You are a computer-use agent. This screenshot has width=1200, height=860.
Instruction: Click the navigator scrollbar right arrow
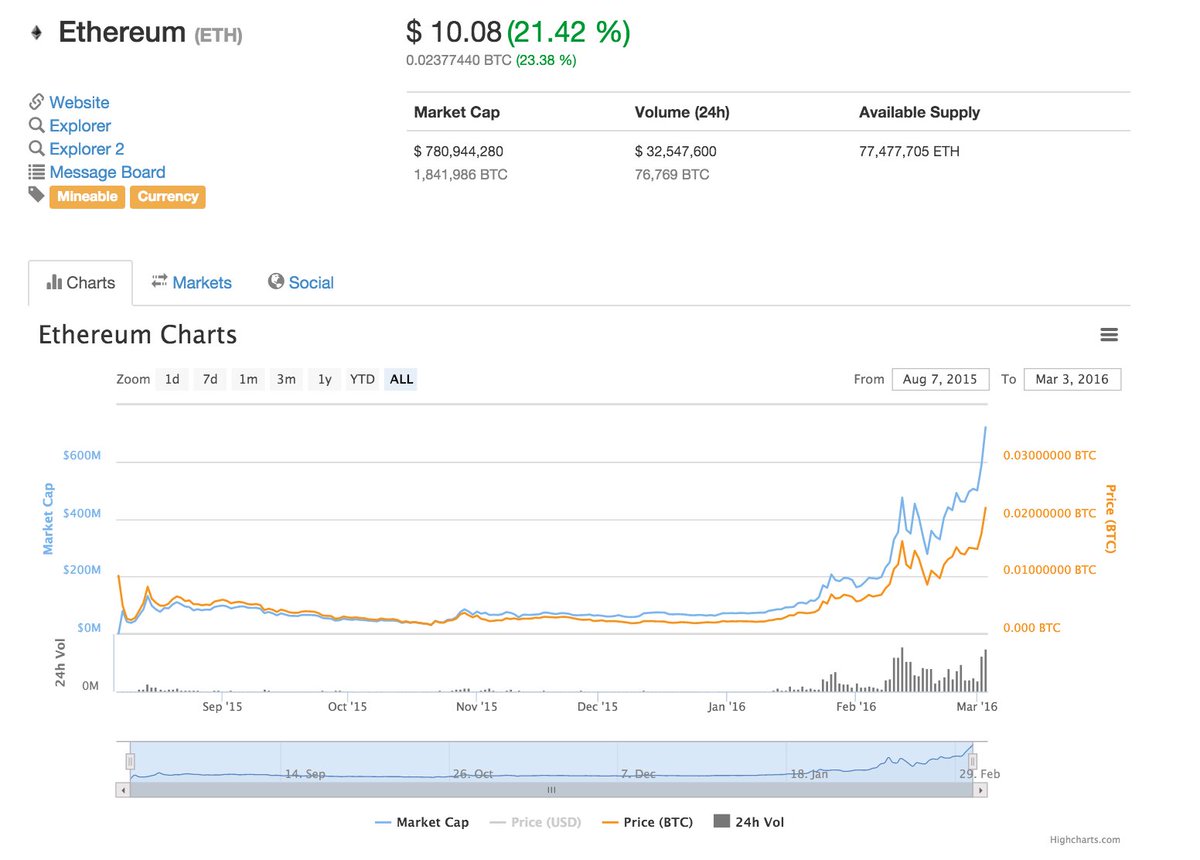click(981, 790)
